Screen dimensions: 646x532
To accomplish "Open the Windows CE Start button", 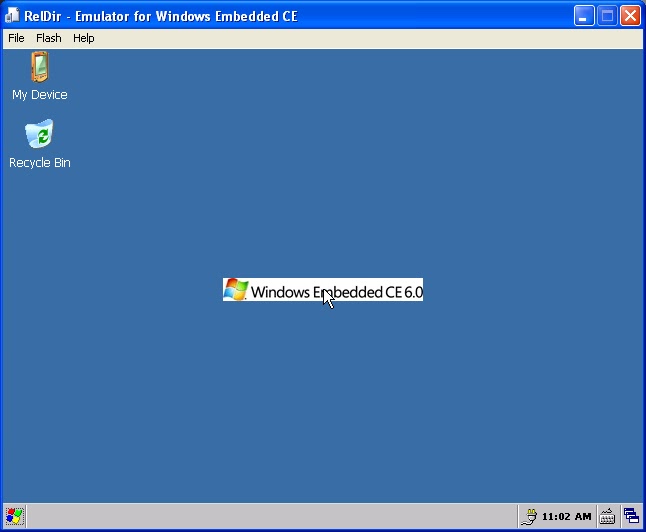I will pos(14,516).
